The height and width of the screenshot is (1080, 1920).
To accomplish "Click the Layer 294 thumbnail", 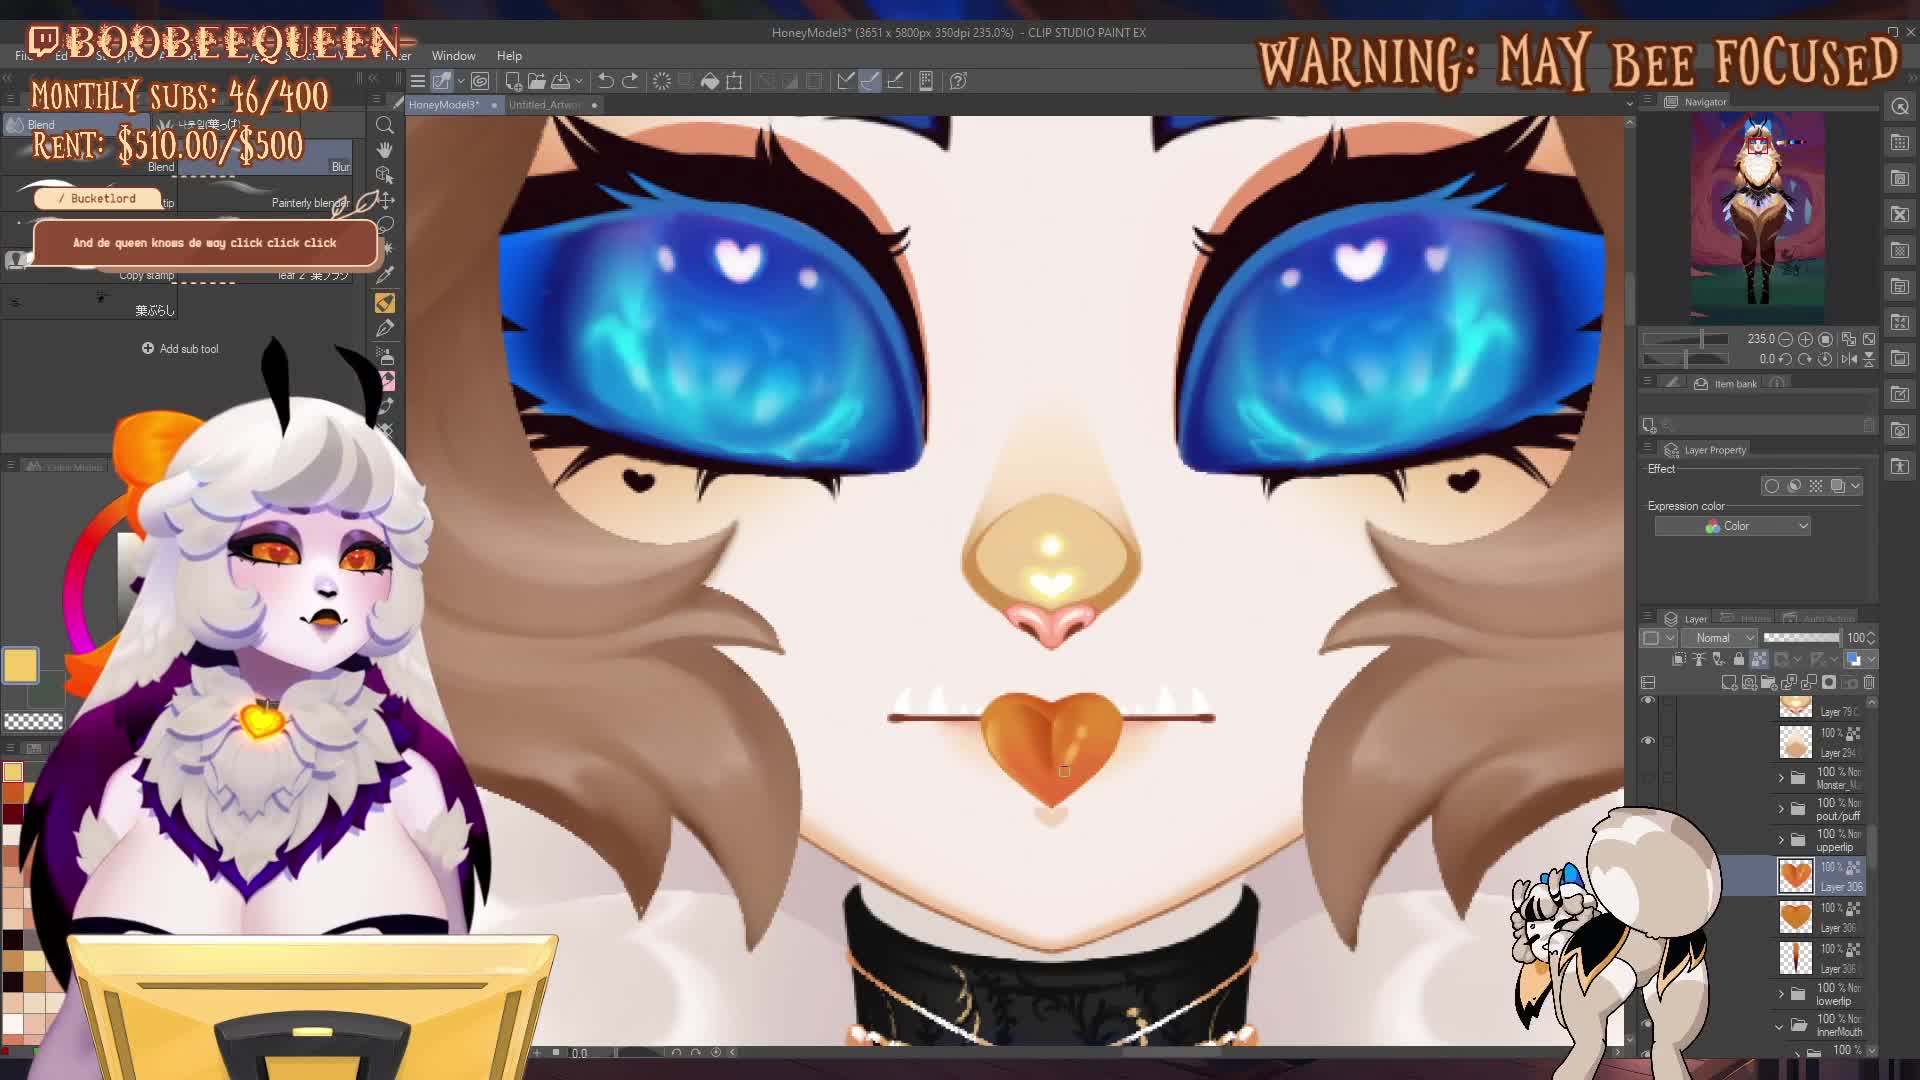I will coord(1795,742).
